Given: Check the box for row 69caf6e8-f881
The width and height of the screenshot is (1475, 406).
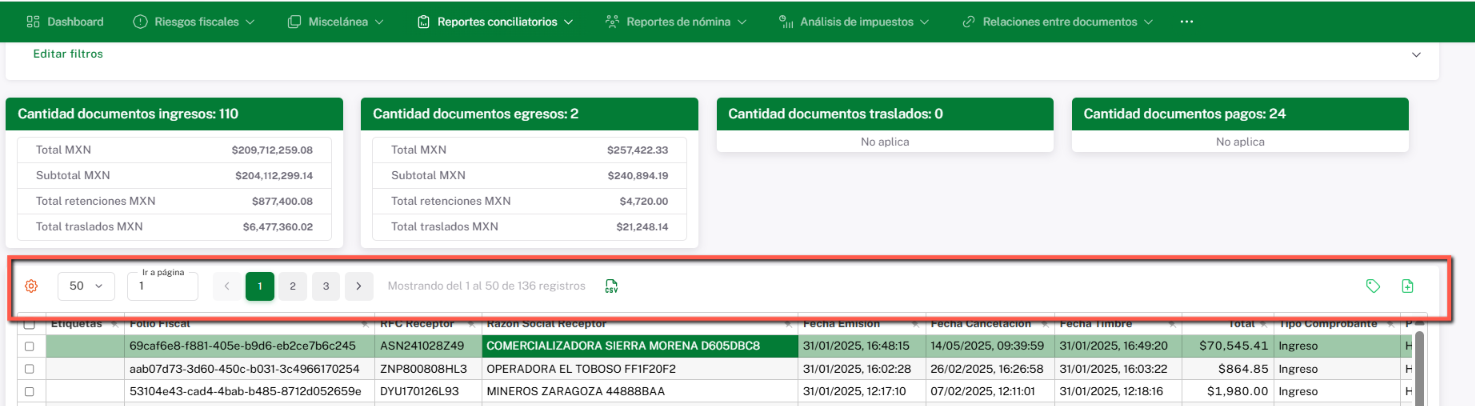Looking at the screenshot, I should 29,346.
